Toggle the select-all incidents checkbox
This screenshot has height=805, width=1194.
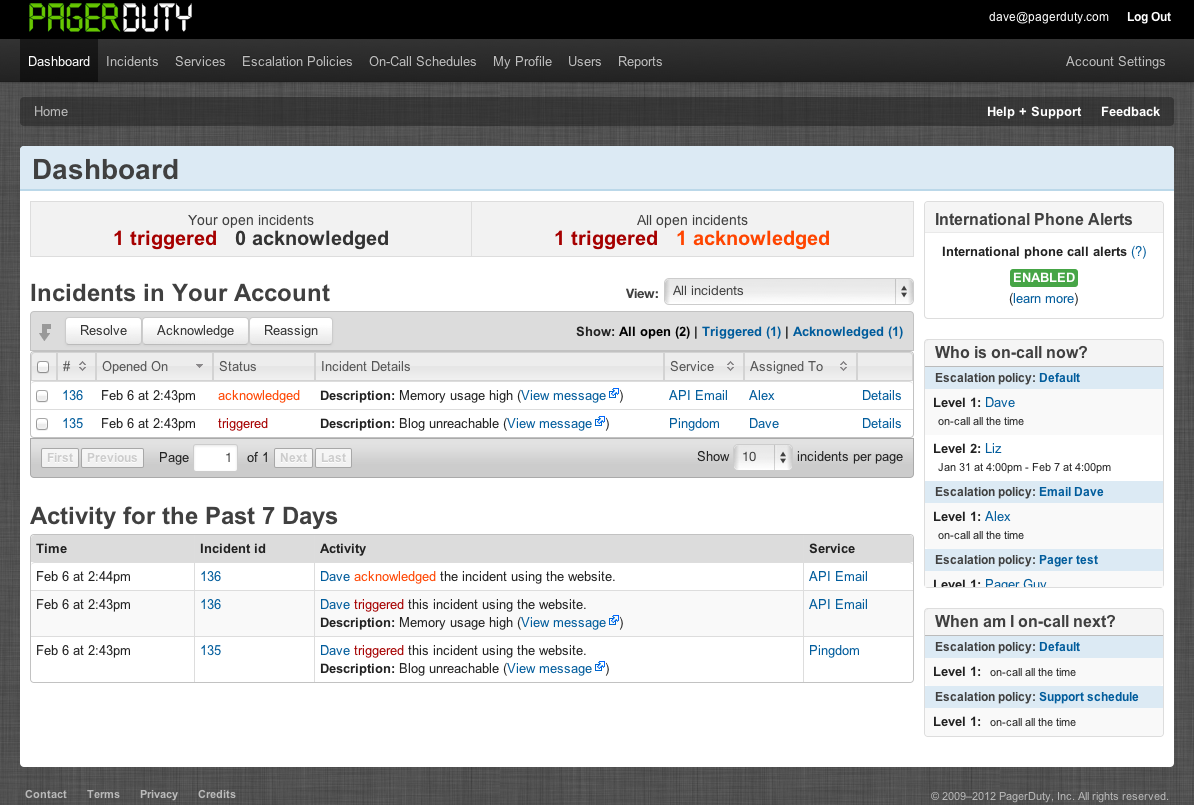click(x=43, y=367)
